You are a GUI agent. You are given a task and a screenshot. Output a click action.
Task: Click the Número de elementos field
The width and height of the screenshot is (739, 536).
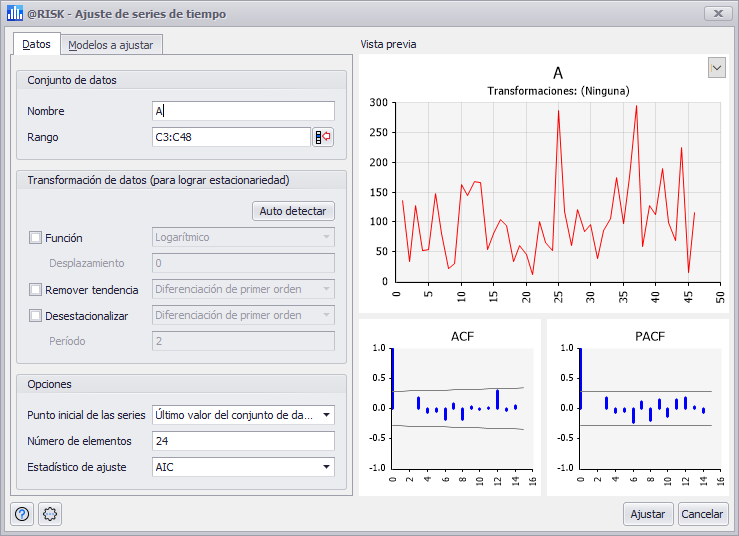pos(242,441)
